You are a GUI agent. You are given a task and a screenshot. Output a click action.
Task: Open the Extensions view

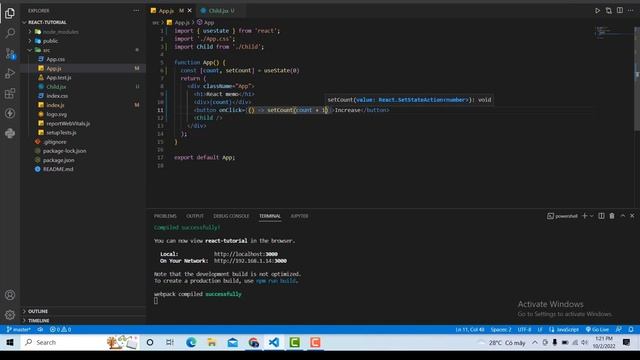(x=10, y=93)
